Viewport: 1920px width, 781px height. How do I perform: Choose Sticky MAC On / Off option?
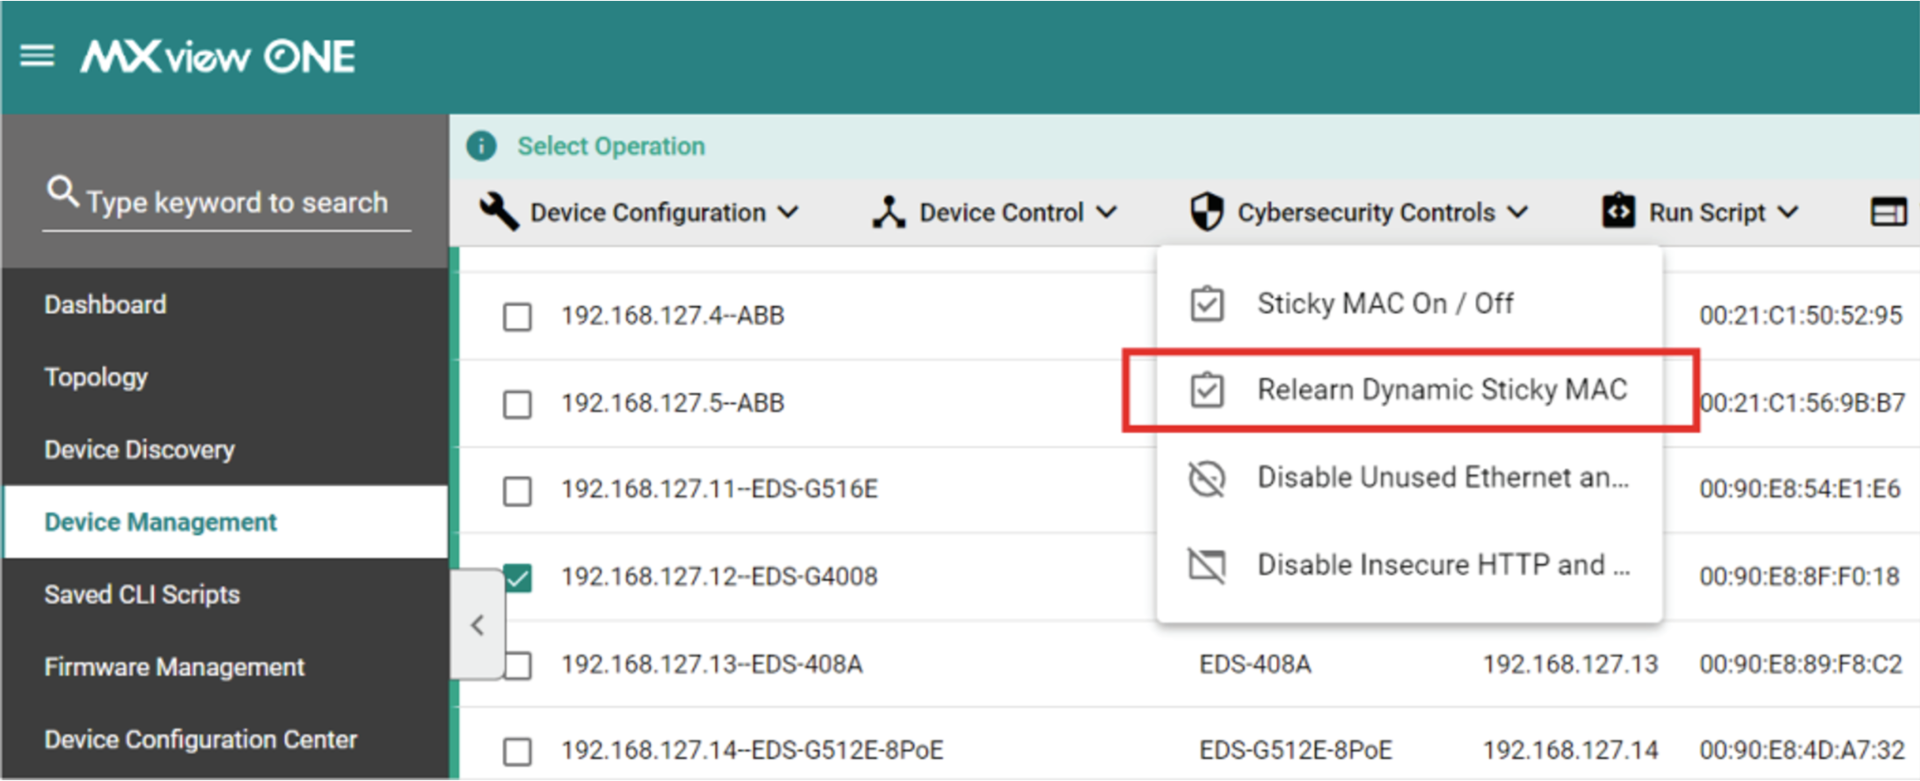1409,303
